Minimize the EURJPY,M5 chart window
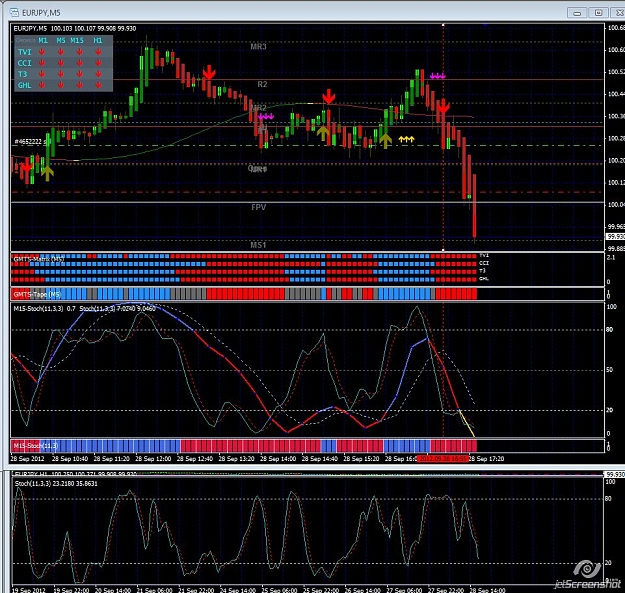 click(x=577, y=13)
